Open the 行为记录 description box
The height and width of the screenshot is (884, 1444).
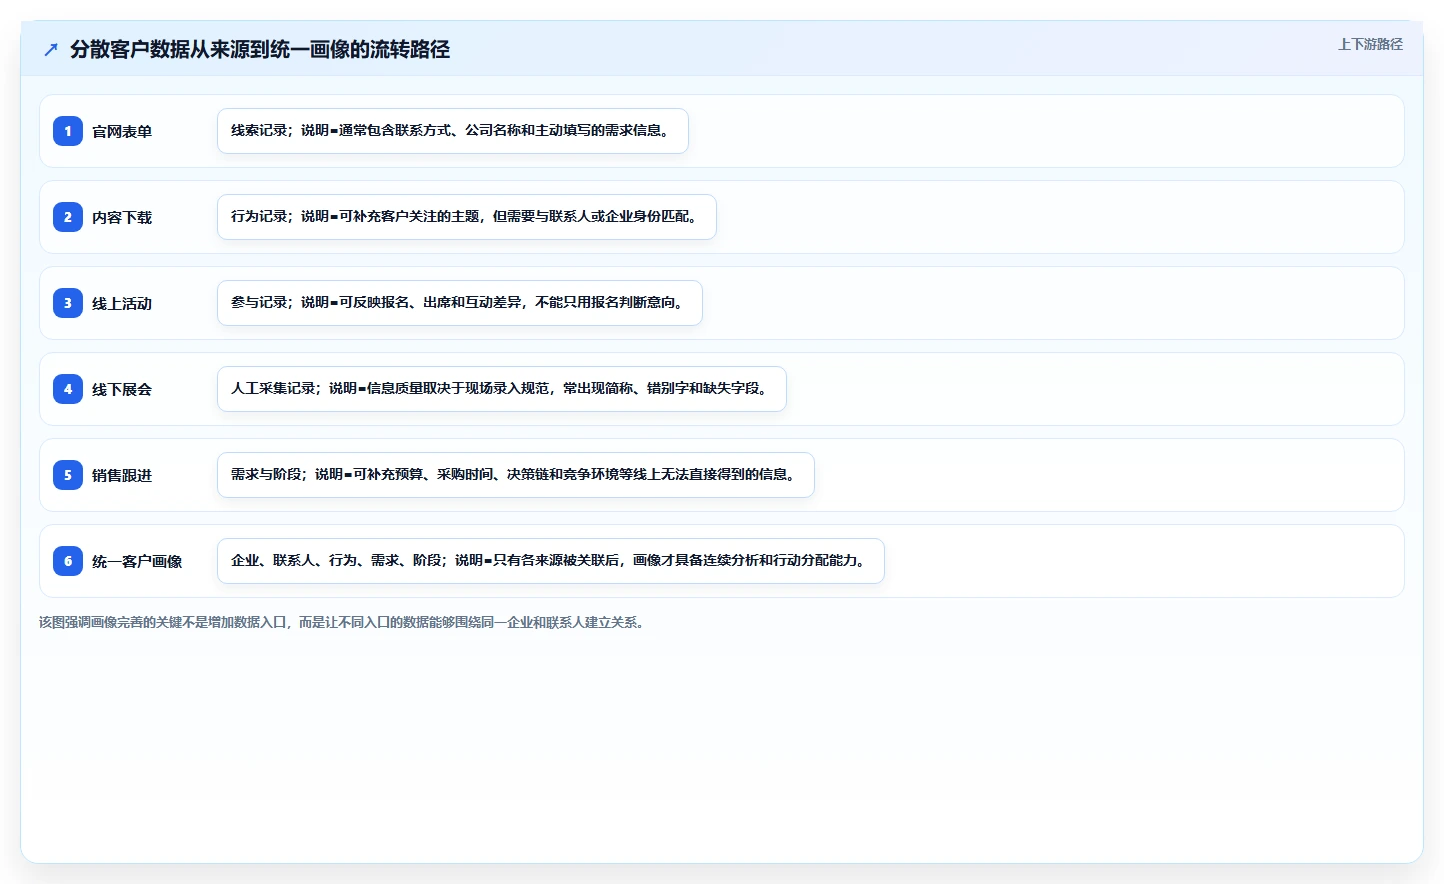pyautogui.click(x=467, y=217)
